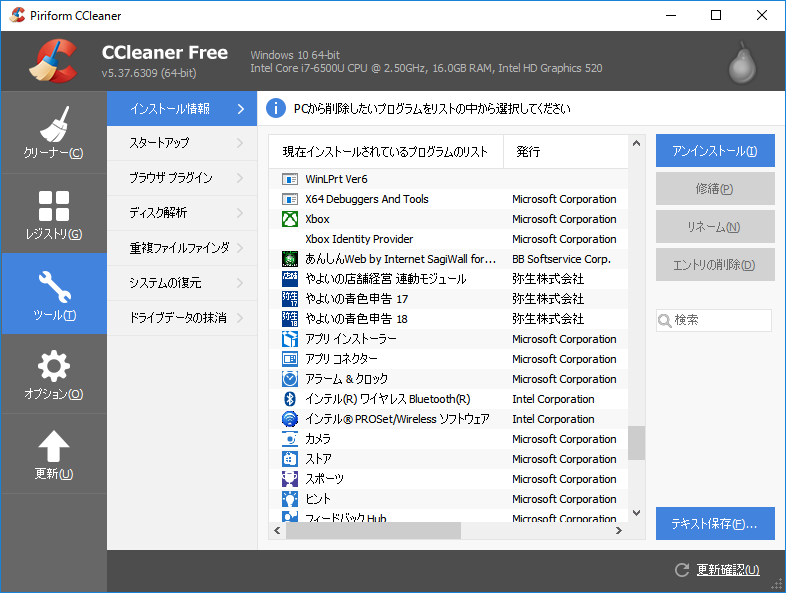Open the ブラウザ プラグイン tab

[182, 178]
